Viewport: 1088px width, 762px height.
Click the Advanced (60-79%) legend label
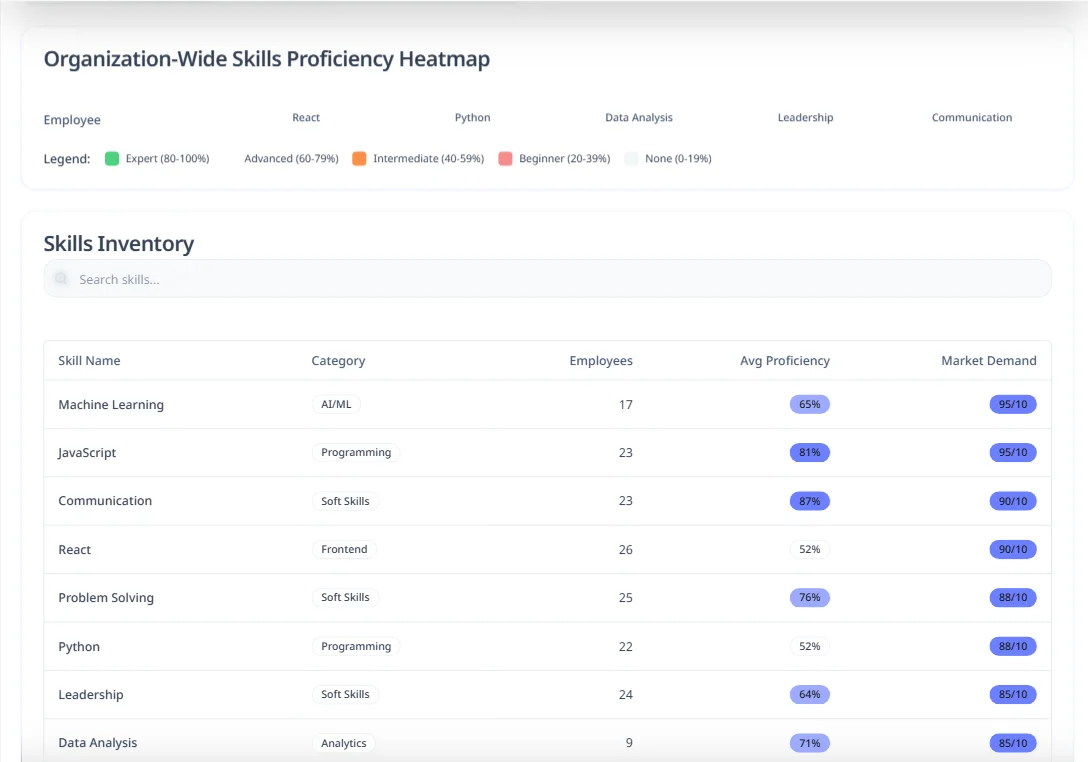click(x=291, y=158)
